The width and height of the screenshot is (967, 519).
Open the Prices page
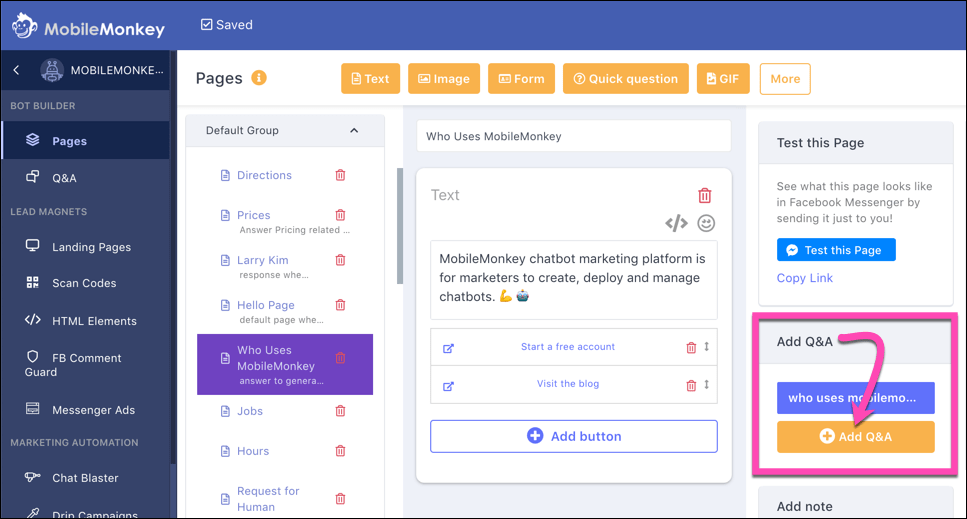click(253, 215)
